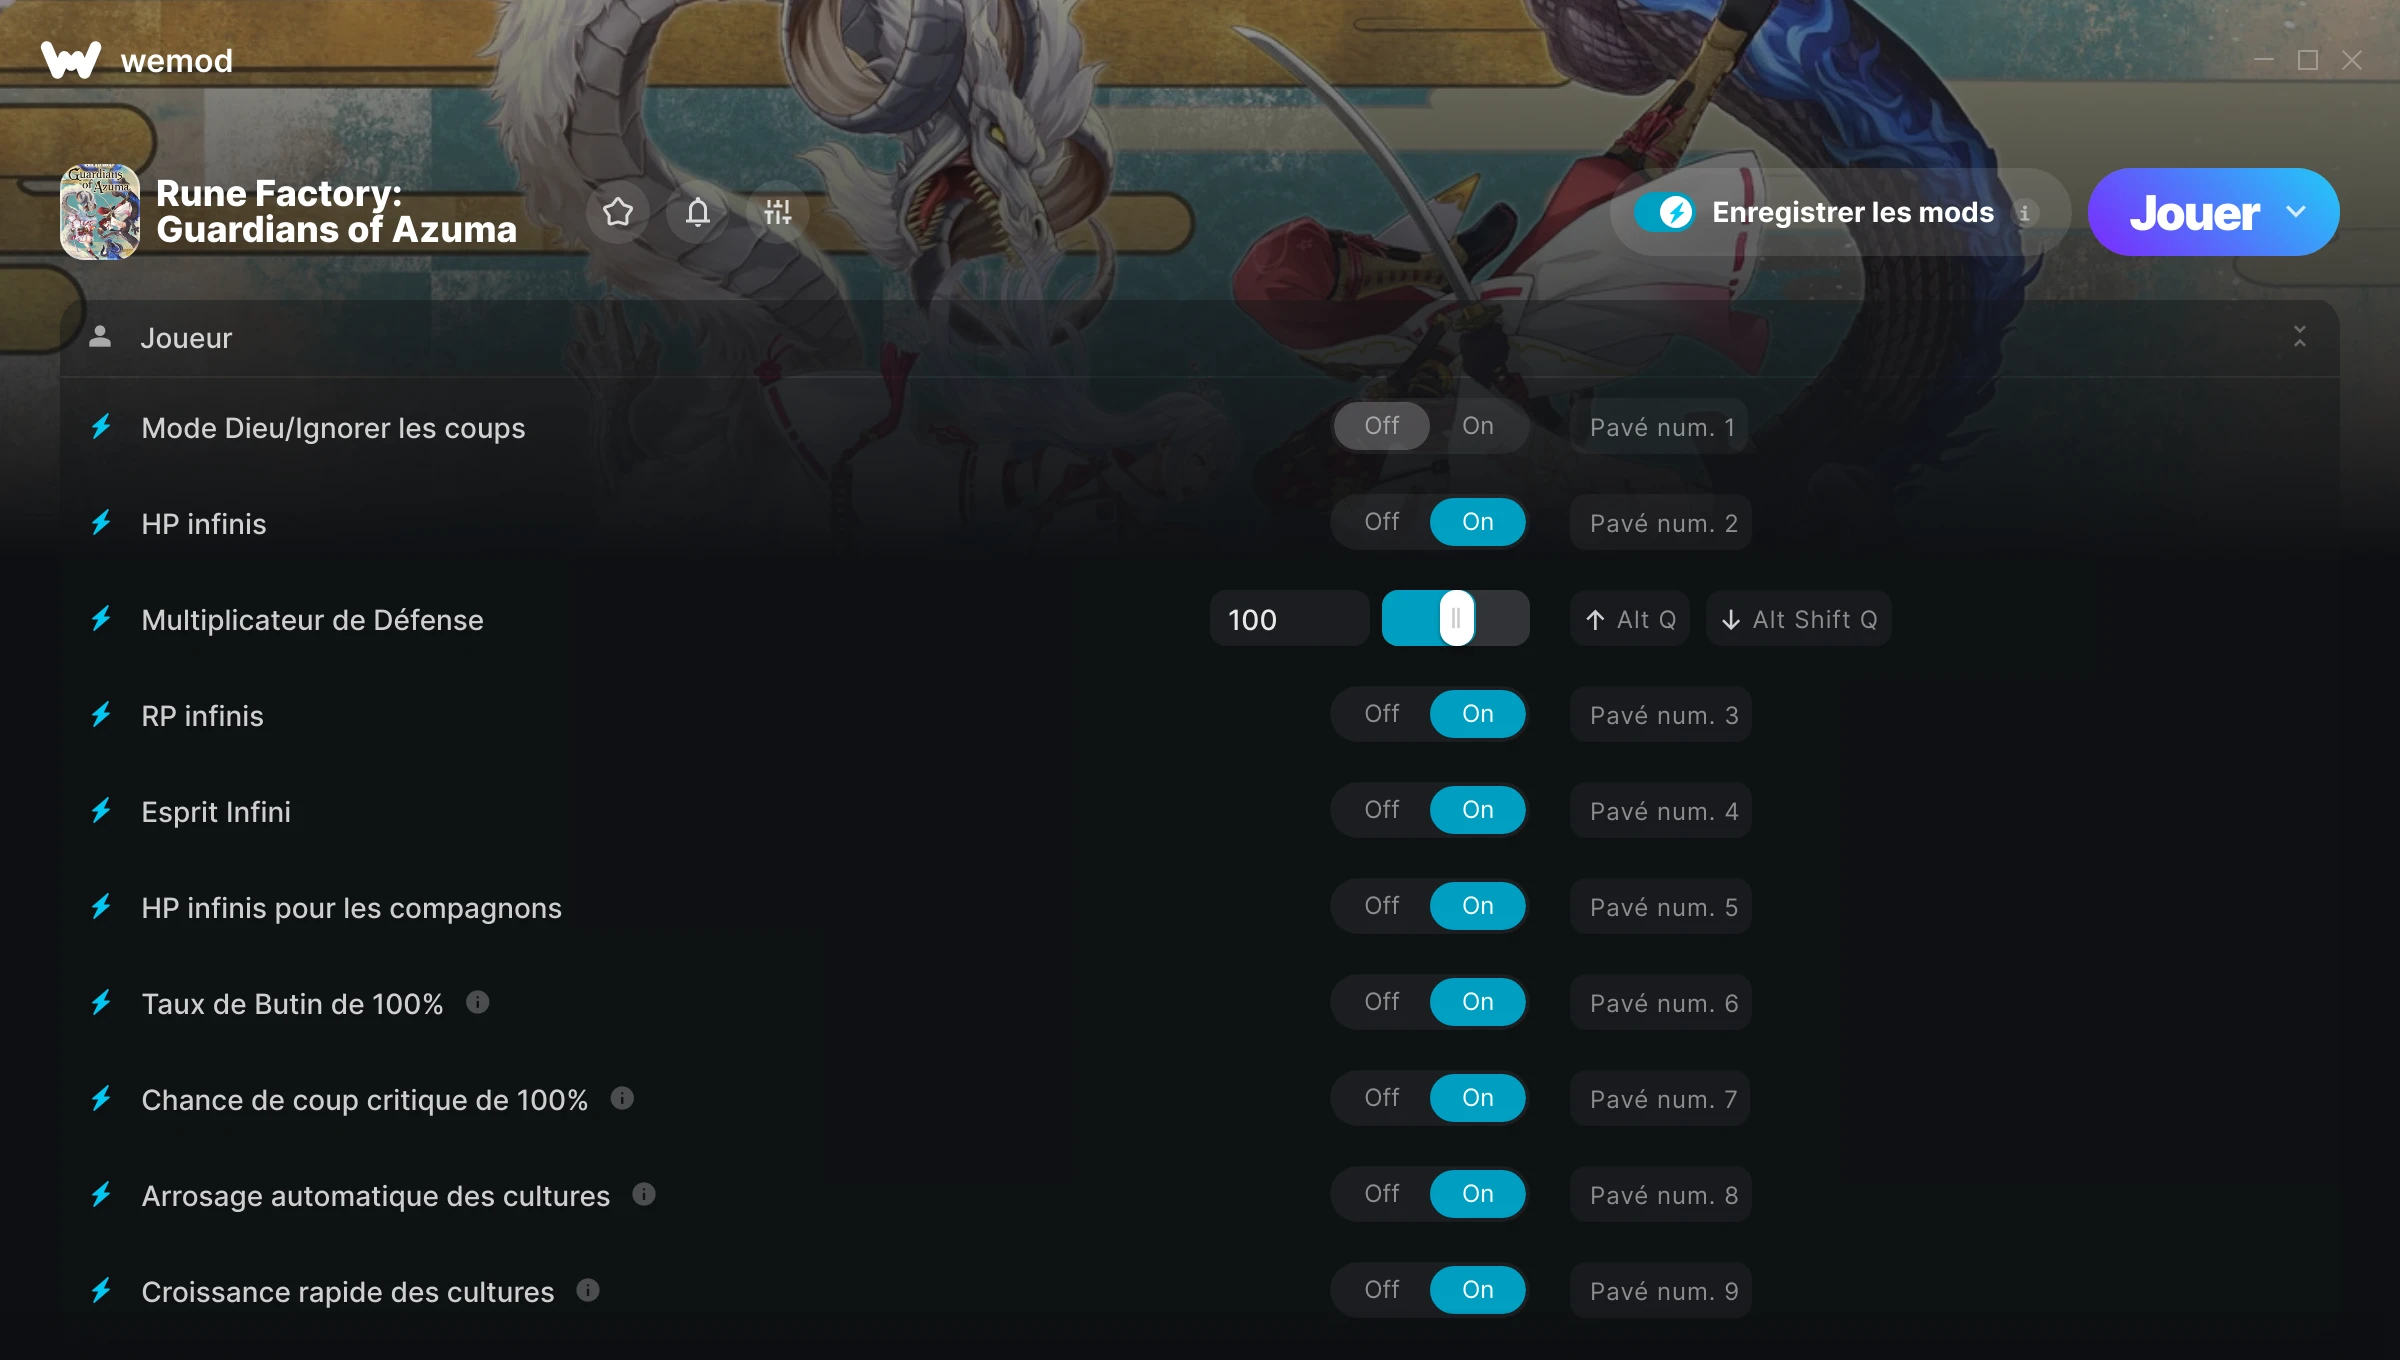Adjust the Multiplicateur de Défense slider
This screenshot has height=1360, width=2400.
click(1456, 618)
